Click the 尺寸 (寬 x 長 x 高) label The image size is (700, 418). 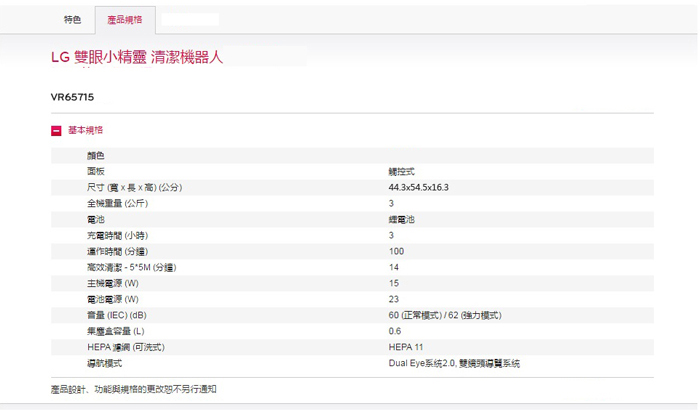coord(134,188)
